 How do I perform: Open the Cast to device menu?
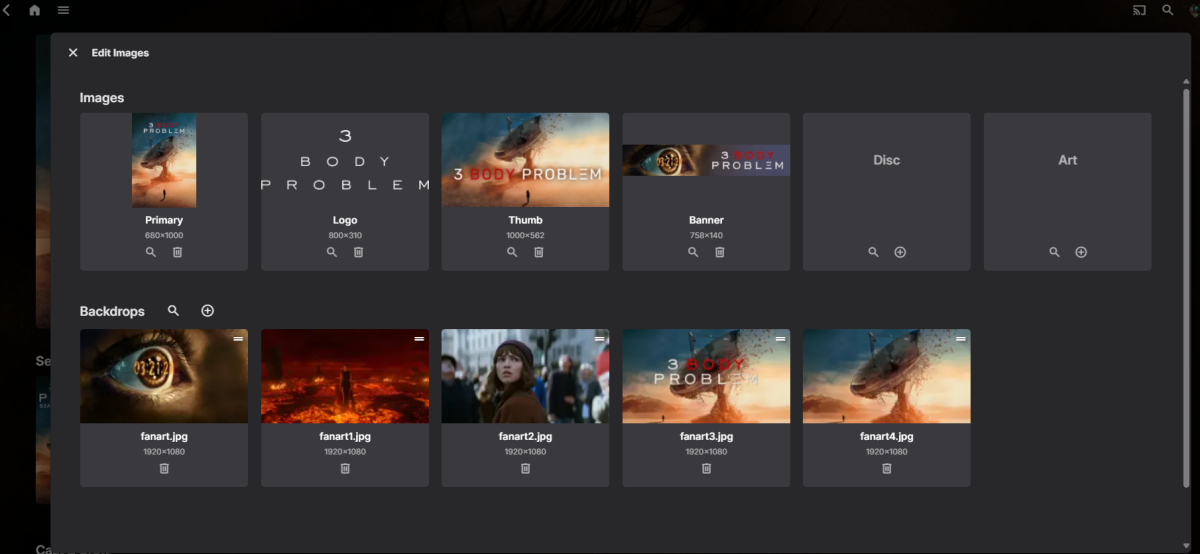click(1139, 10)
